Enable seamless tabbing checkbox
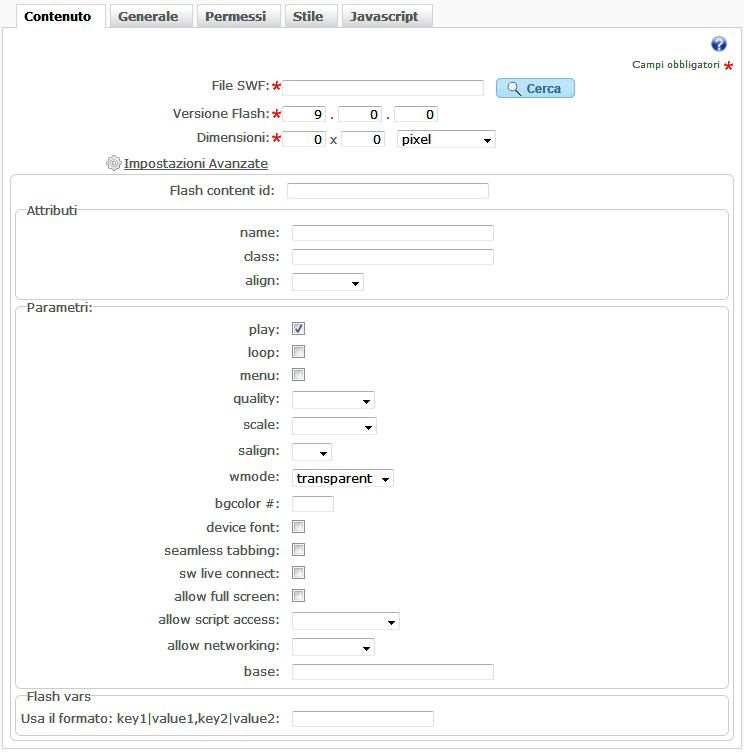This screenshot has height=753, width=744. point(298,550)
